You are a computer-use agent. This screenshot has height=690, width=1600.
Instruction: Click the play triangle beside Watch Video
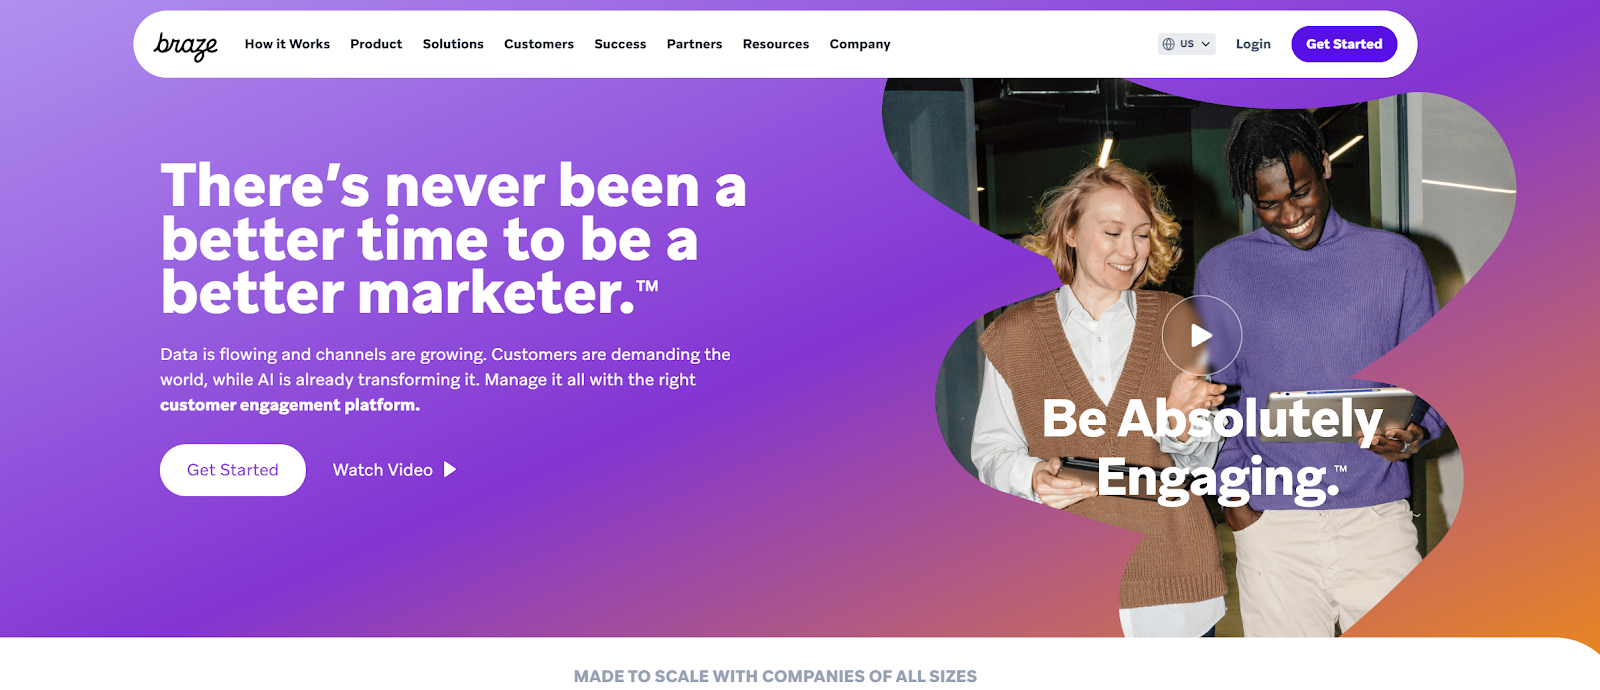(450, 469)
